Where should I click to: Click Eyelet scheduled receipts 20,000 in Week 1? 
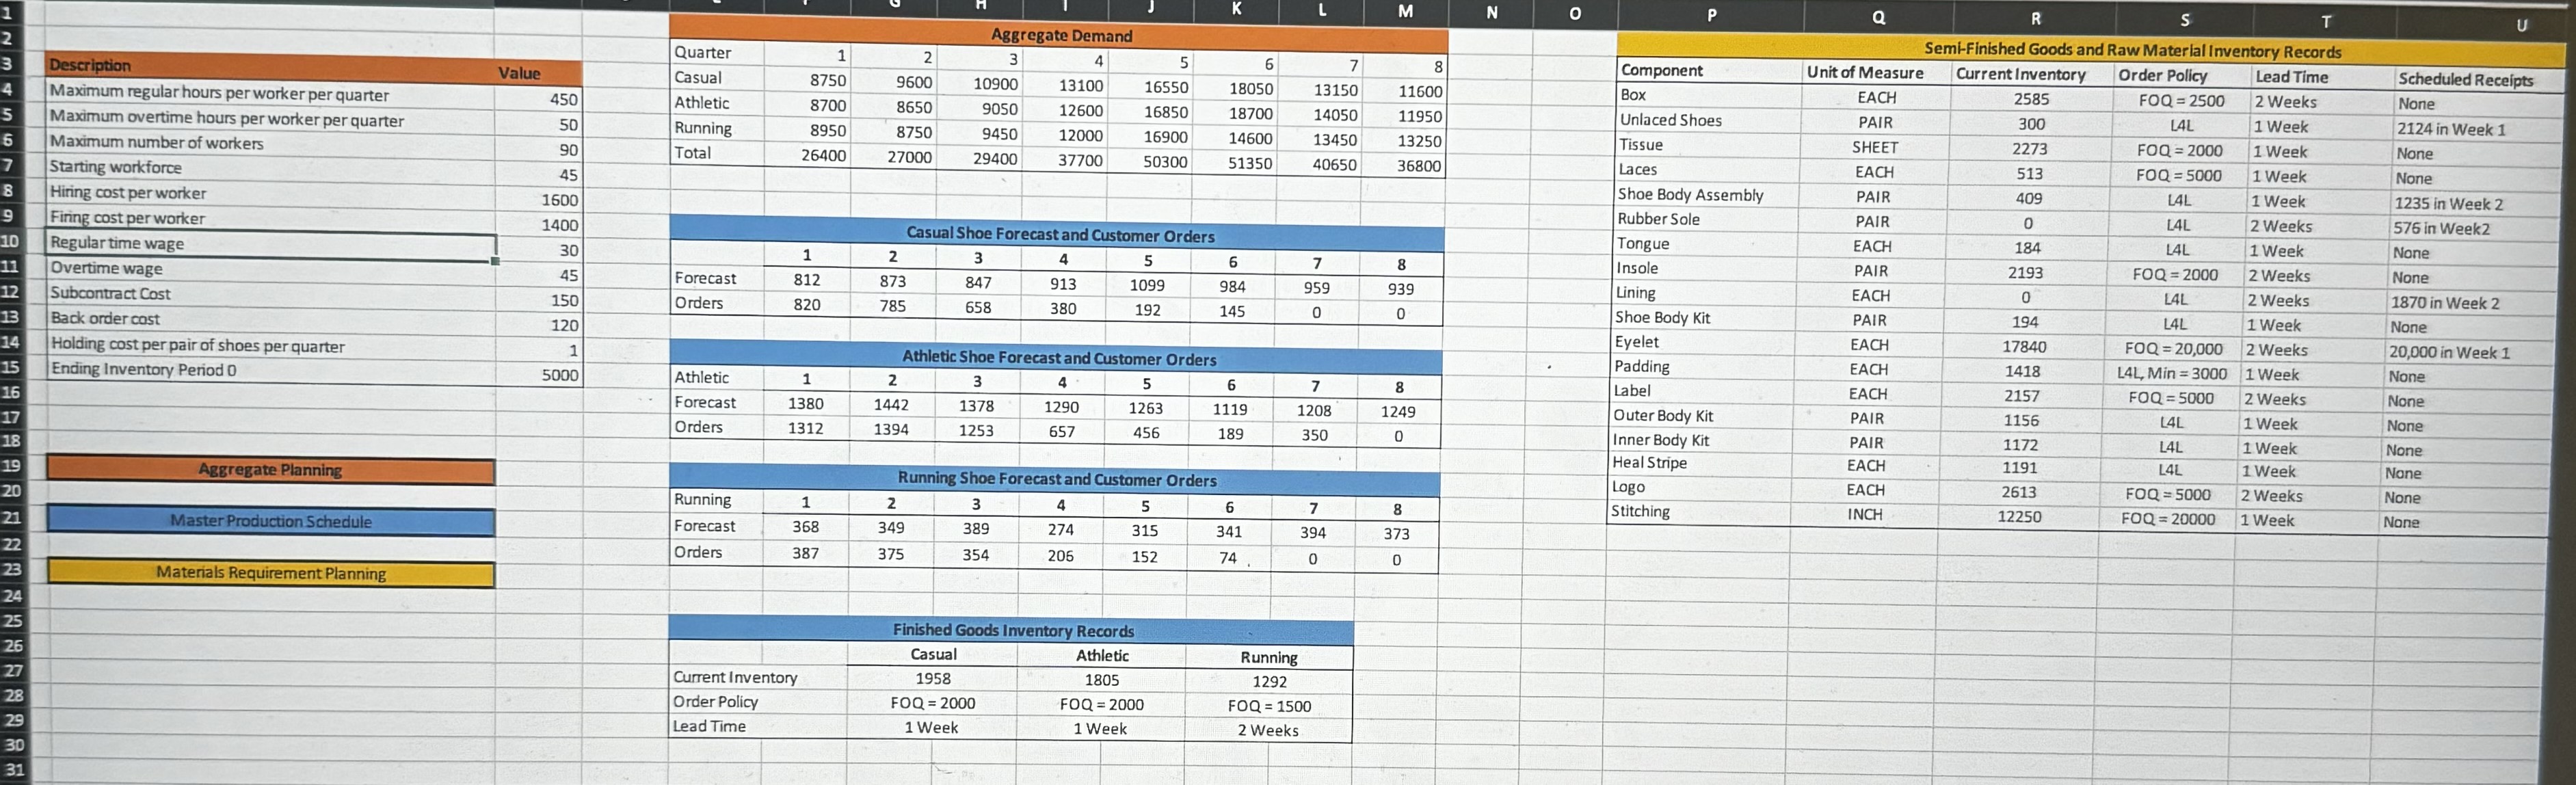click(x=2449, y=352)
